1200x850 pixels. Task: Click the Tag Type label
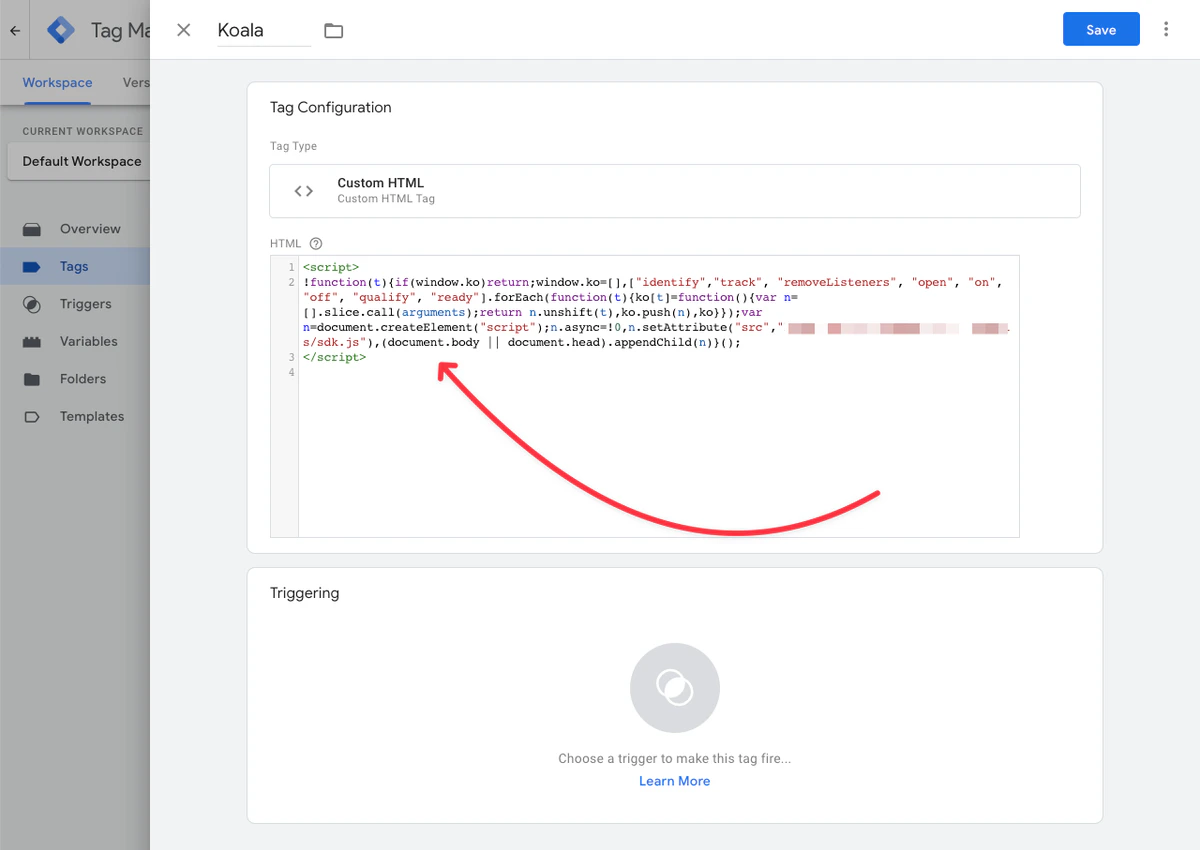(x=293, y=146)
